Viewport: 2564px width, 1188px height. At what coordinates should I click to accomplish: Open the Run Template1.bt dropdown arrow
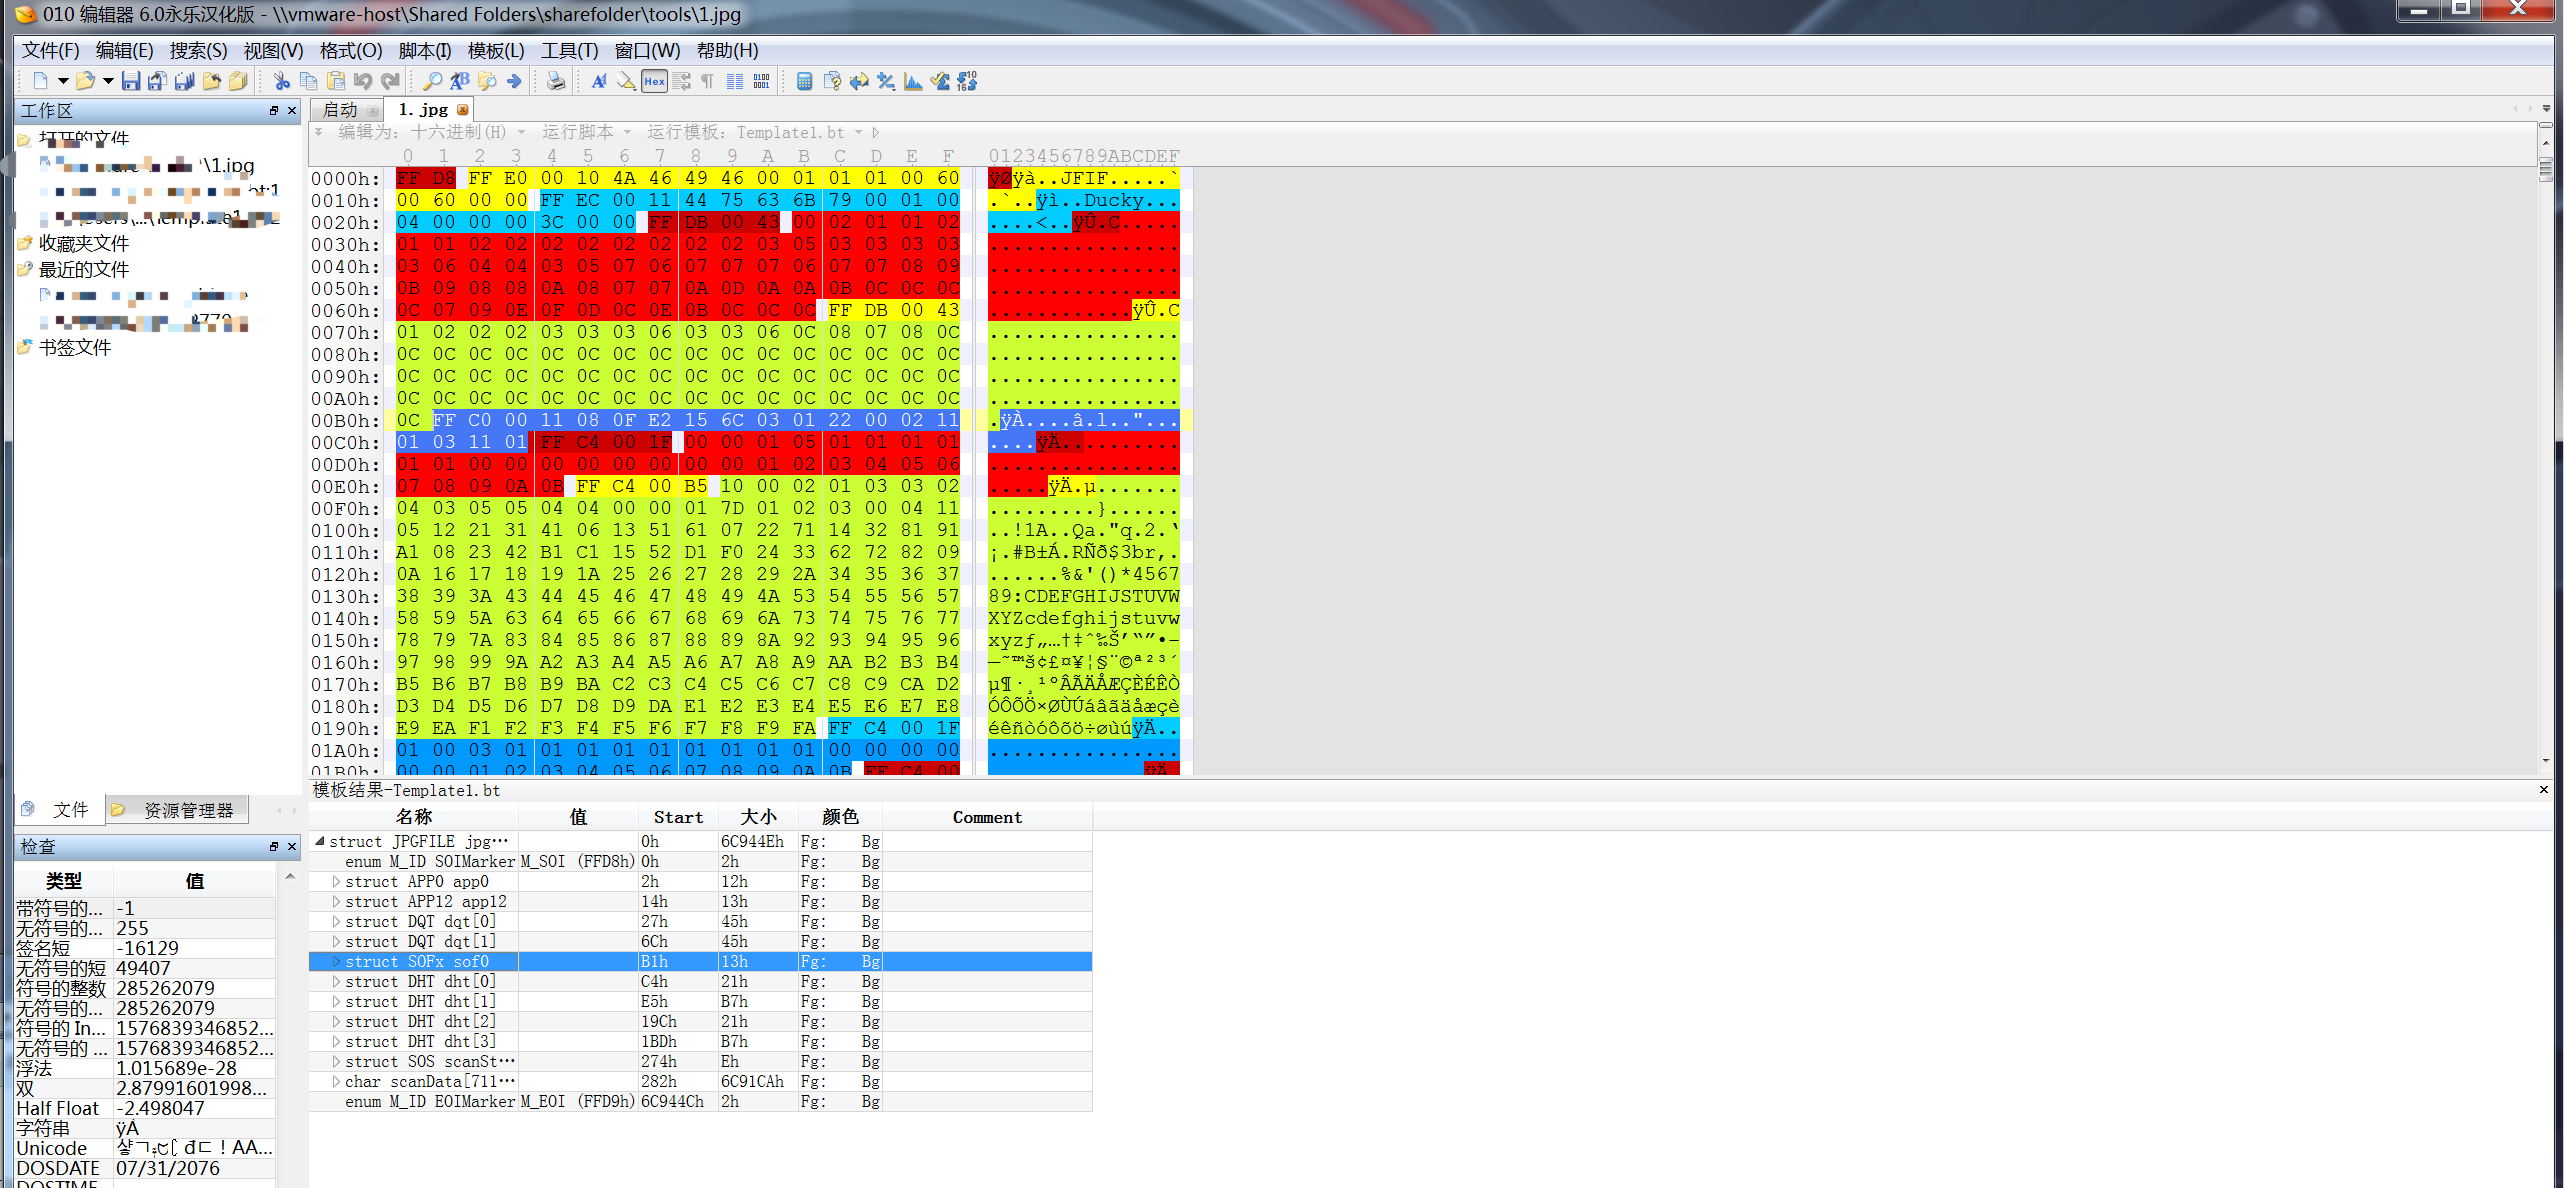858,132
